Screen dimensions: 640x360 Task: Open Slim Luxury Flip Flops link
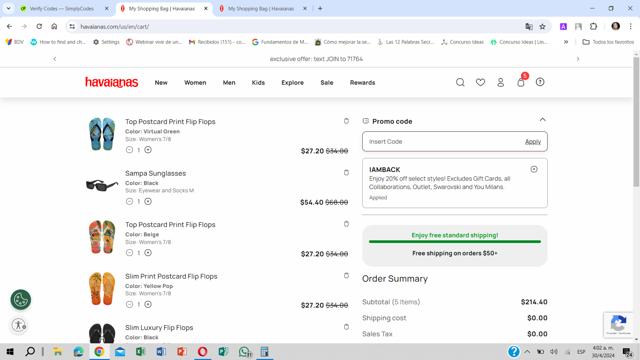159,327
